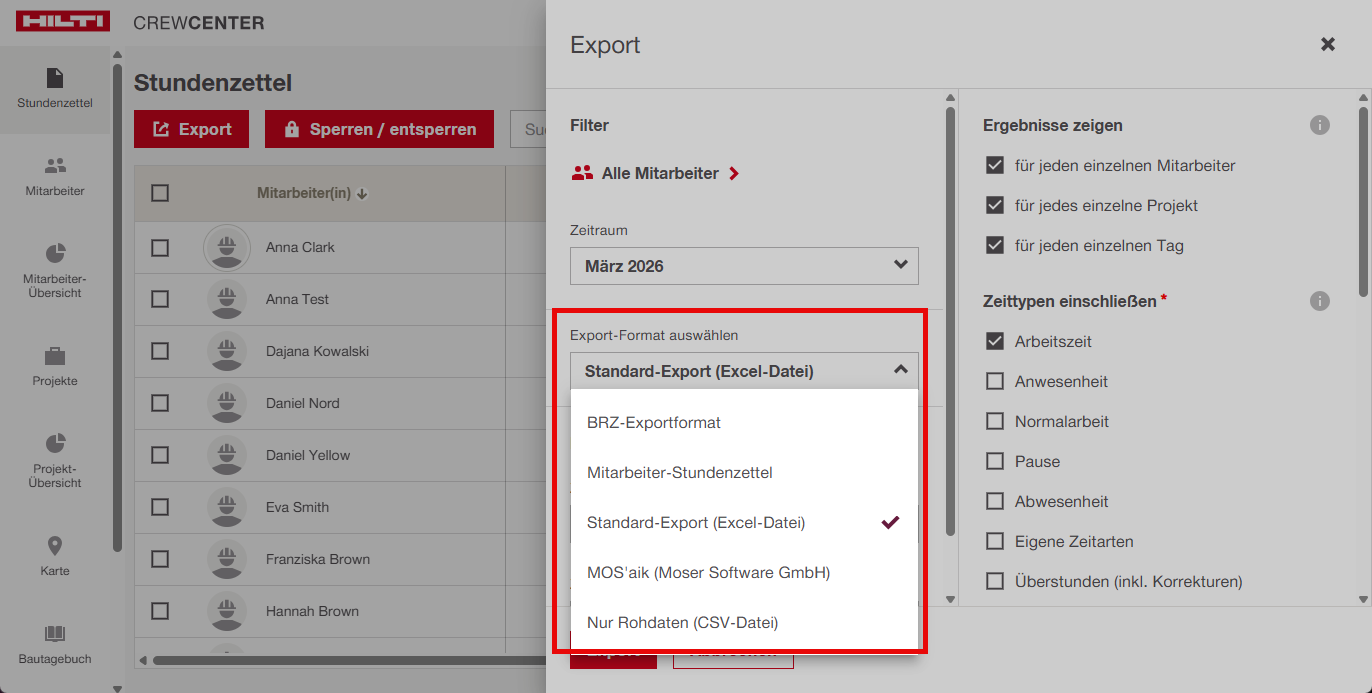The image size is (1372, 693).
Task: Click info icon beside Zeittypen einschließen
Action: (x=1319, y=301)
